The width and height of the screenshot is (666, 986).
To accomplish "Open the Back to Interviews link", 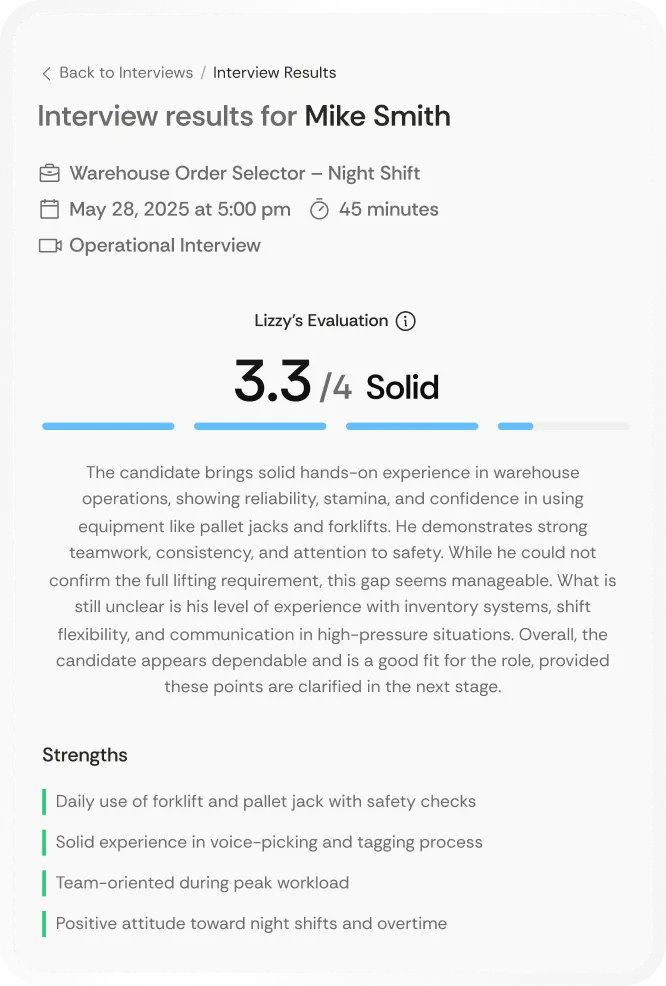I will coord(125,73).
